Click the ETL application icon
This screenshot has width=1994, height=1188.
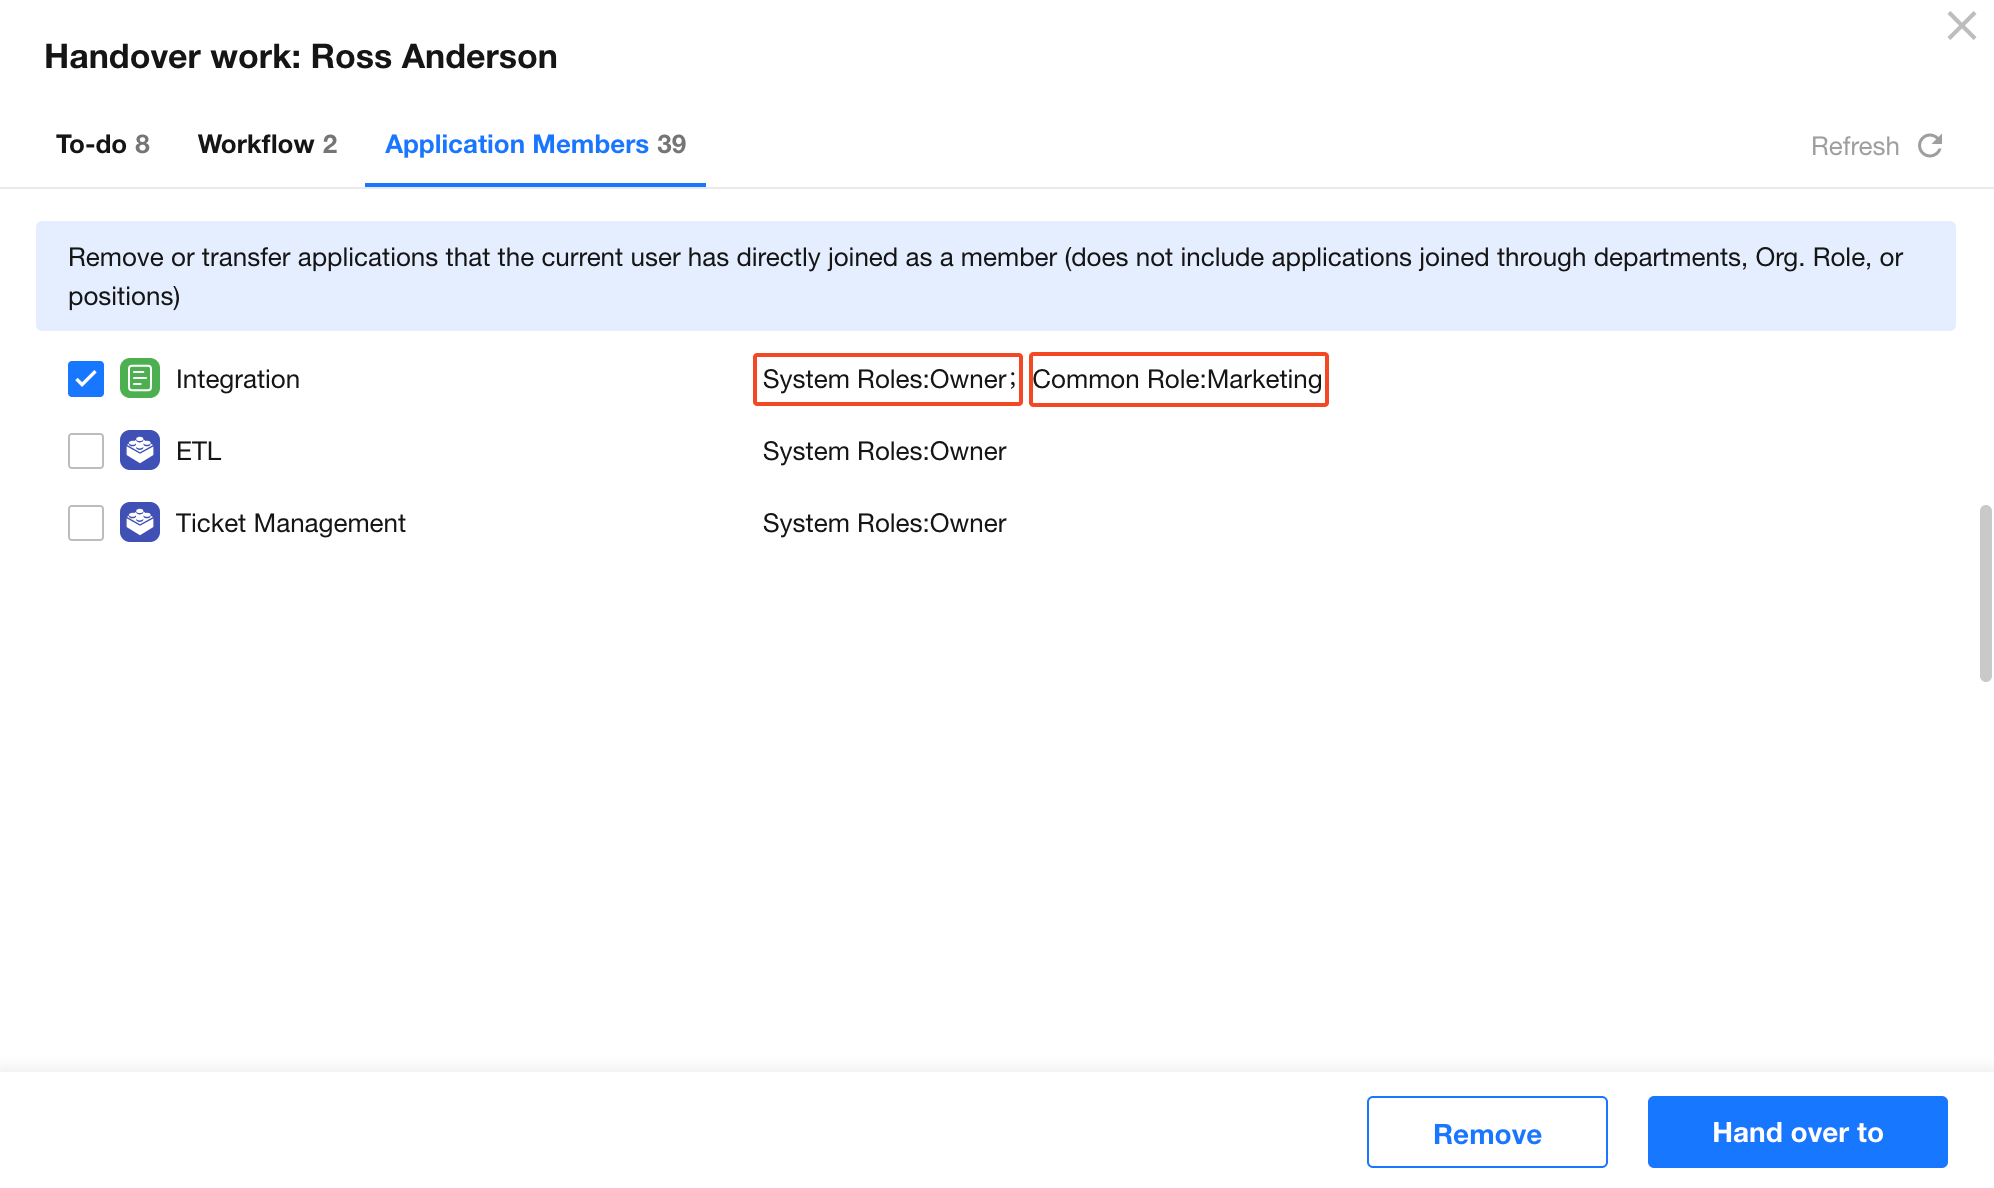coord(140,450)
